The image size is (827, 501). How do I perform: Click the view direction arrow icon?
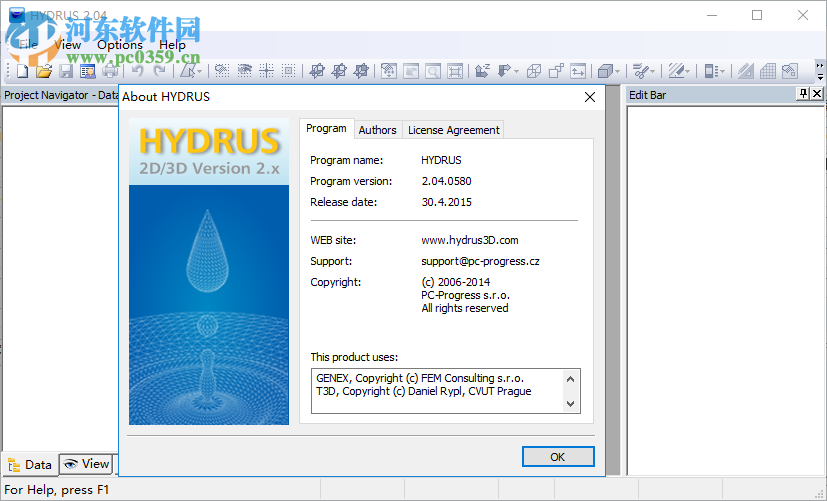click(x=504, y=71)
